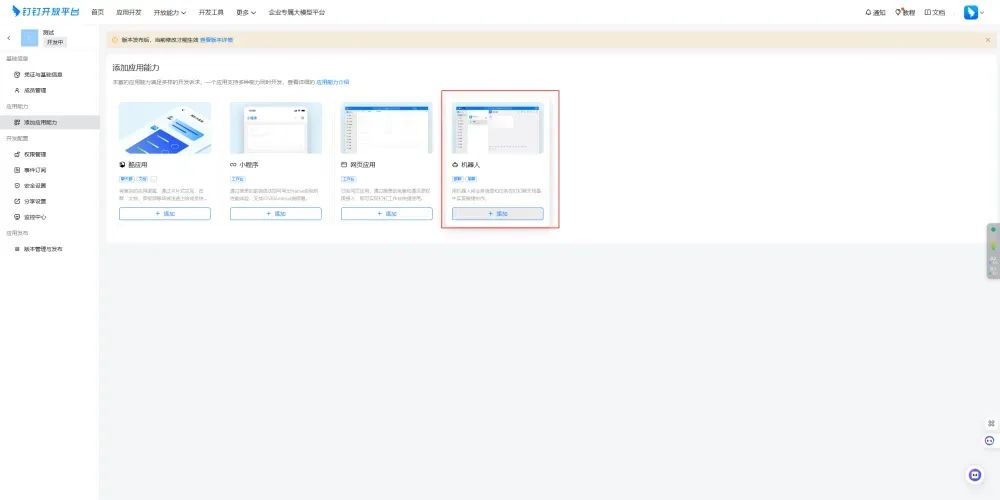The image size is (1000, 500).
Task: Expand the 开放能力 dropdown menu
Action: click(x=170, y=12)
